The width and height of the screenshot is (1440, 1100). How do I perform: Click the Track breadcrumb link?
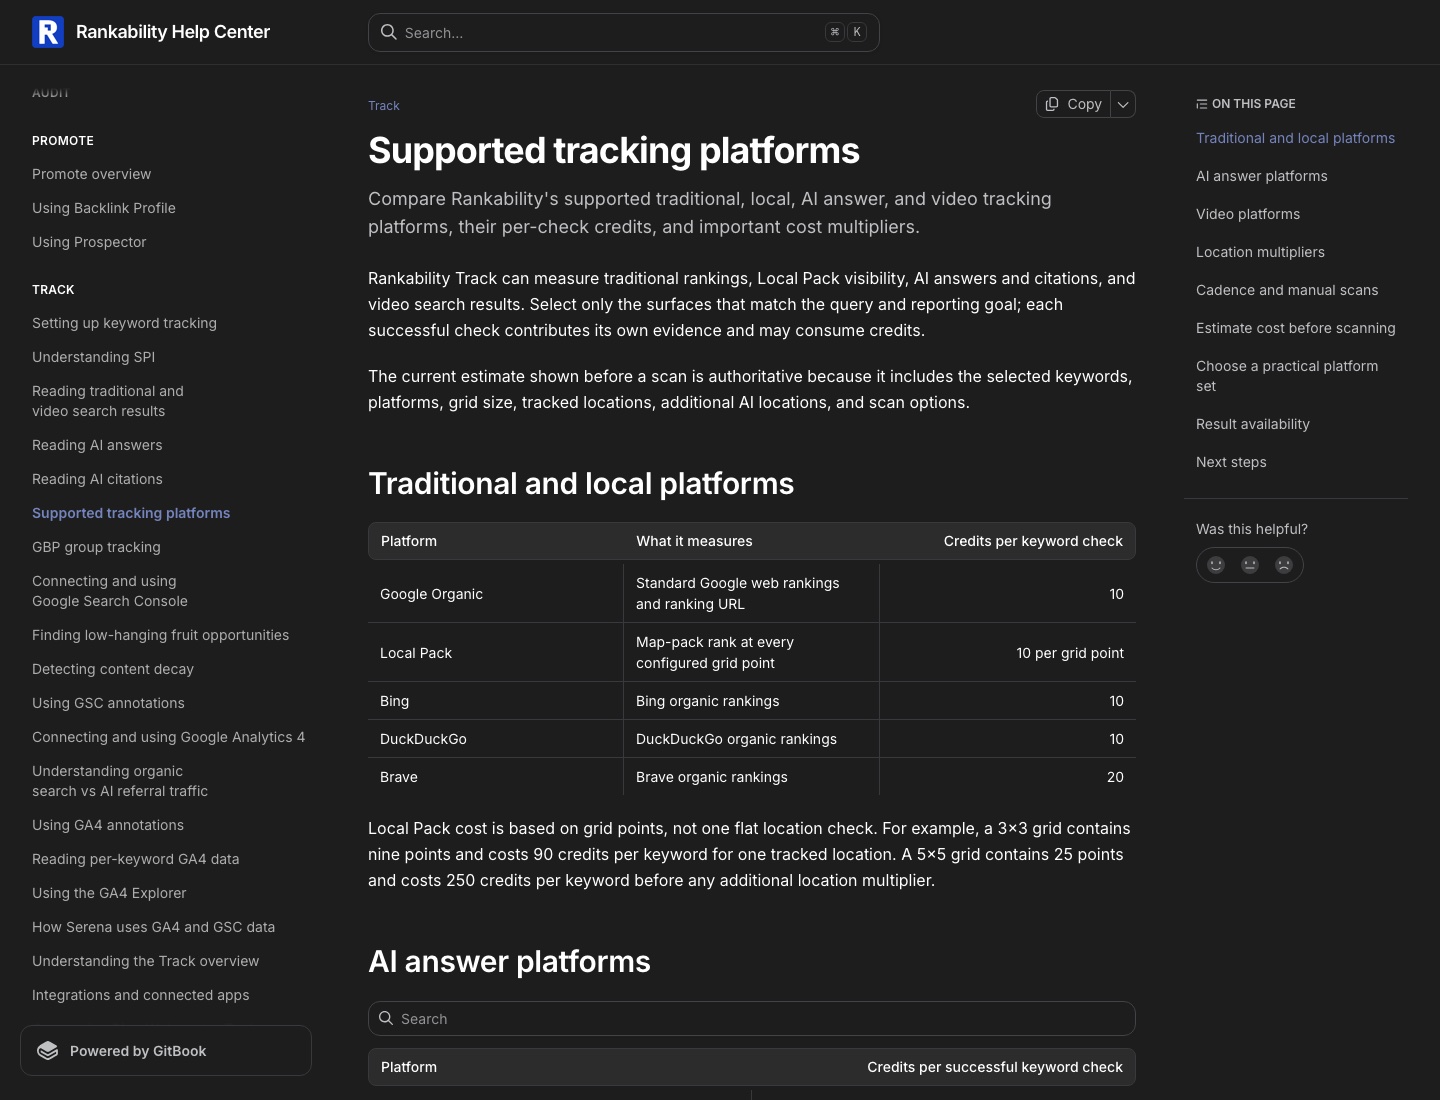[384, 105]
